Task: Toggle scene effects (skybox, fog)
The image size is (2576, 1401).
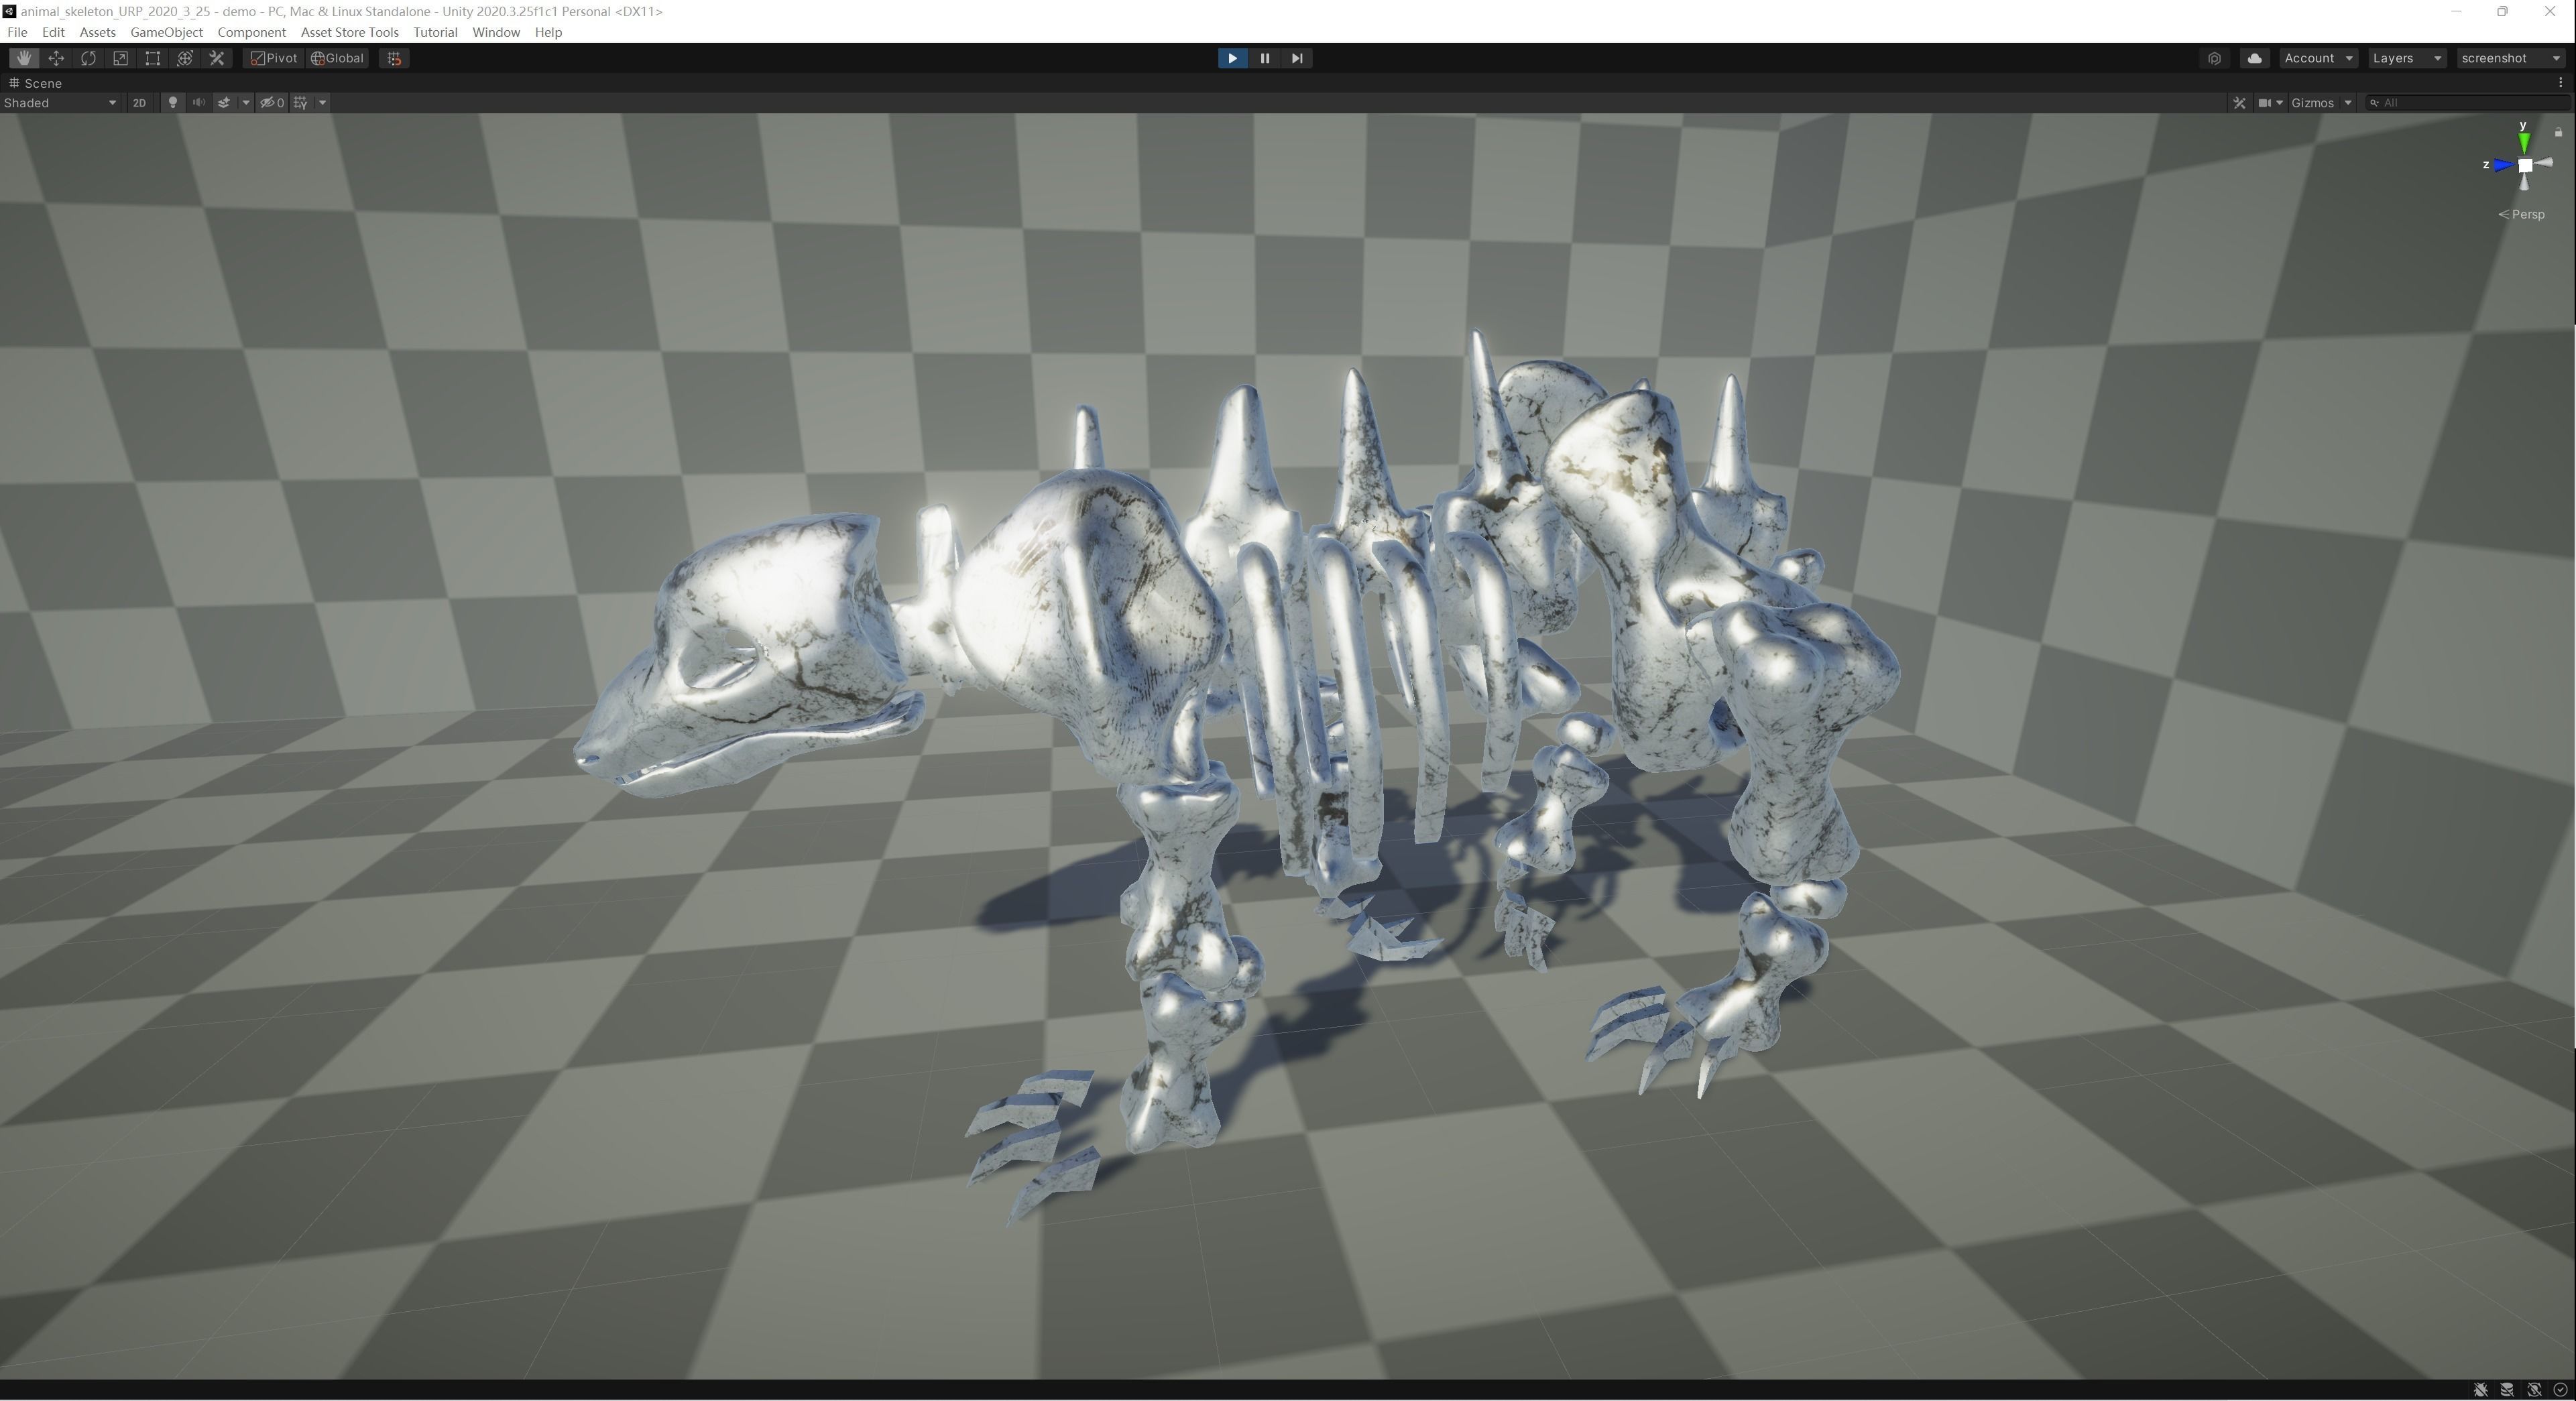Action: click(224, 102)
